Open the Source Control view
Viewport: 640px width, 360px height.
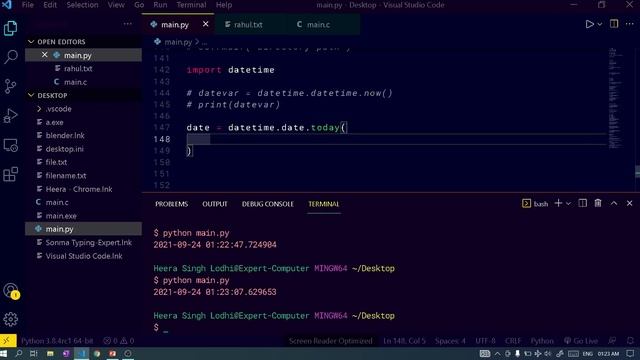pyautogui.click(x=10, y=86)
